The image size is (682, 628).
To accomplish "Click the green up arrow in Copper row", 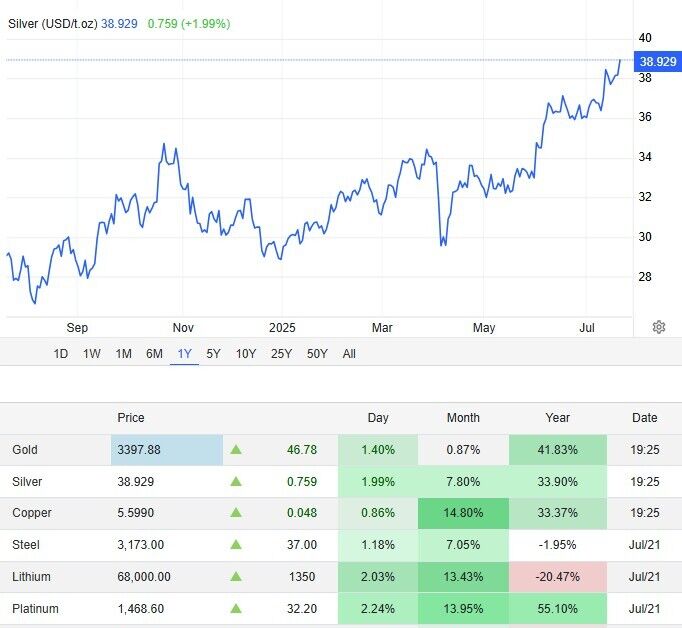I will [236, 513].
